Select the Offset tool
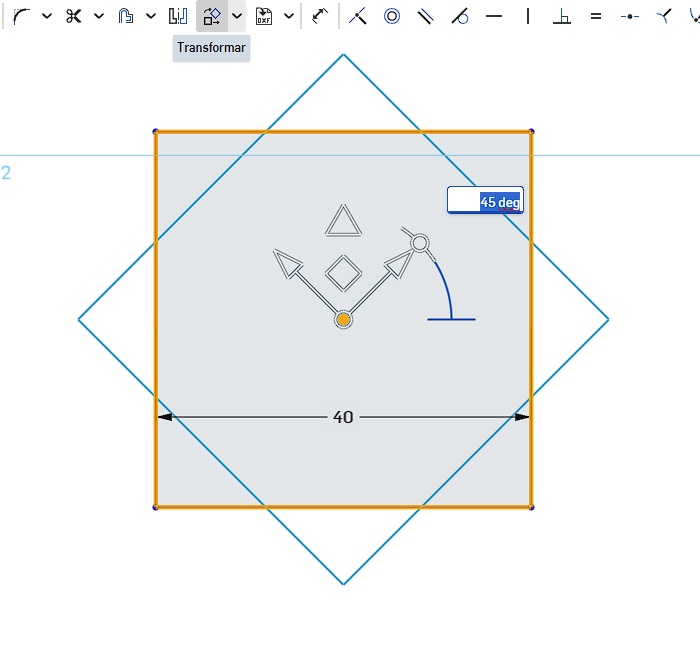 coord(126,16)
